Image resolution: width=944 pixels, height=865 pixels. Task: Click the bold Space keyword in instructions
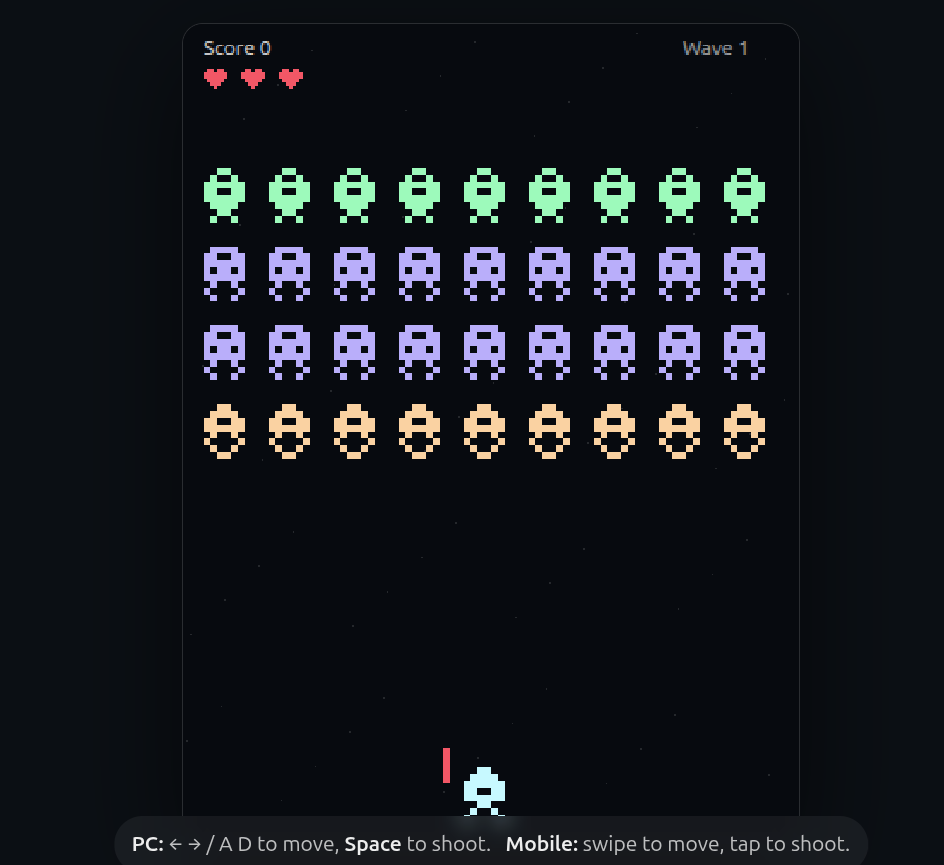click(373, 844)
